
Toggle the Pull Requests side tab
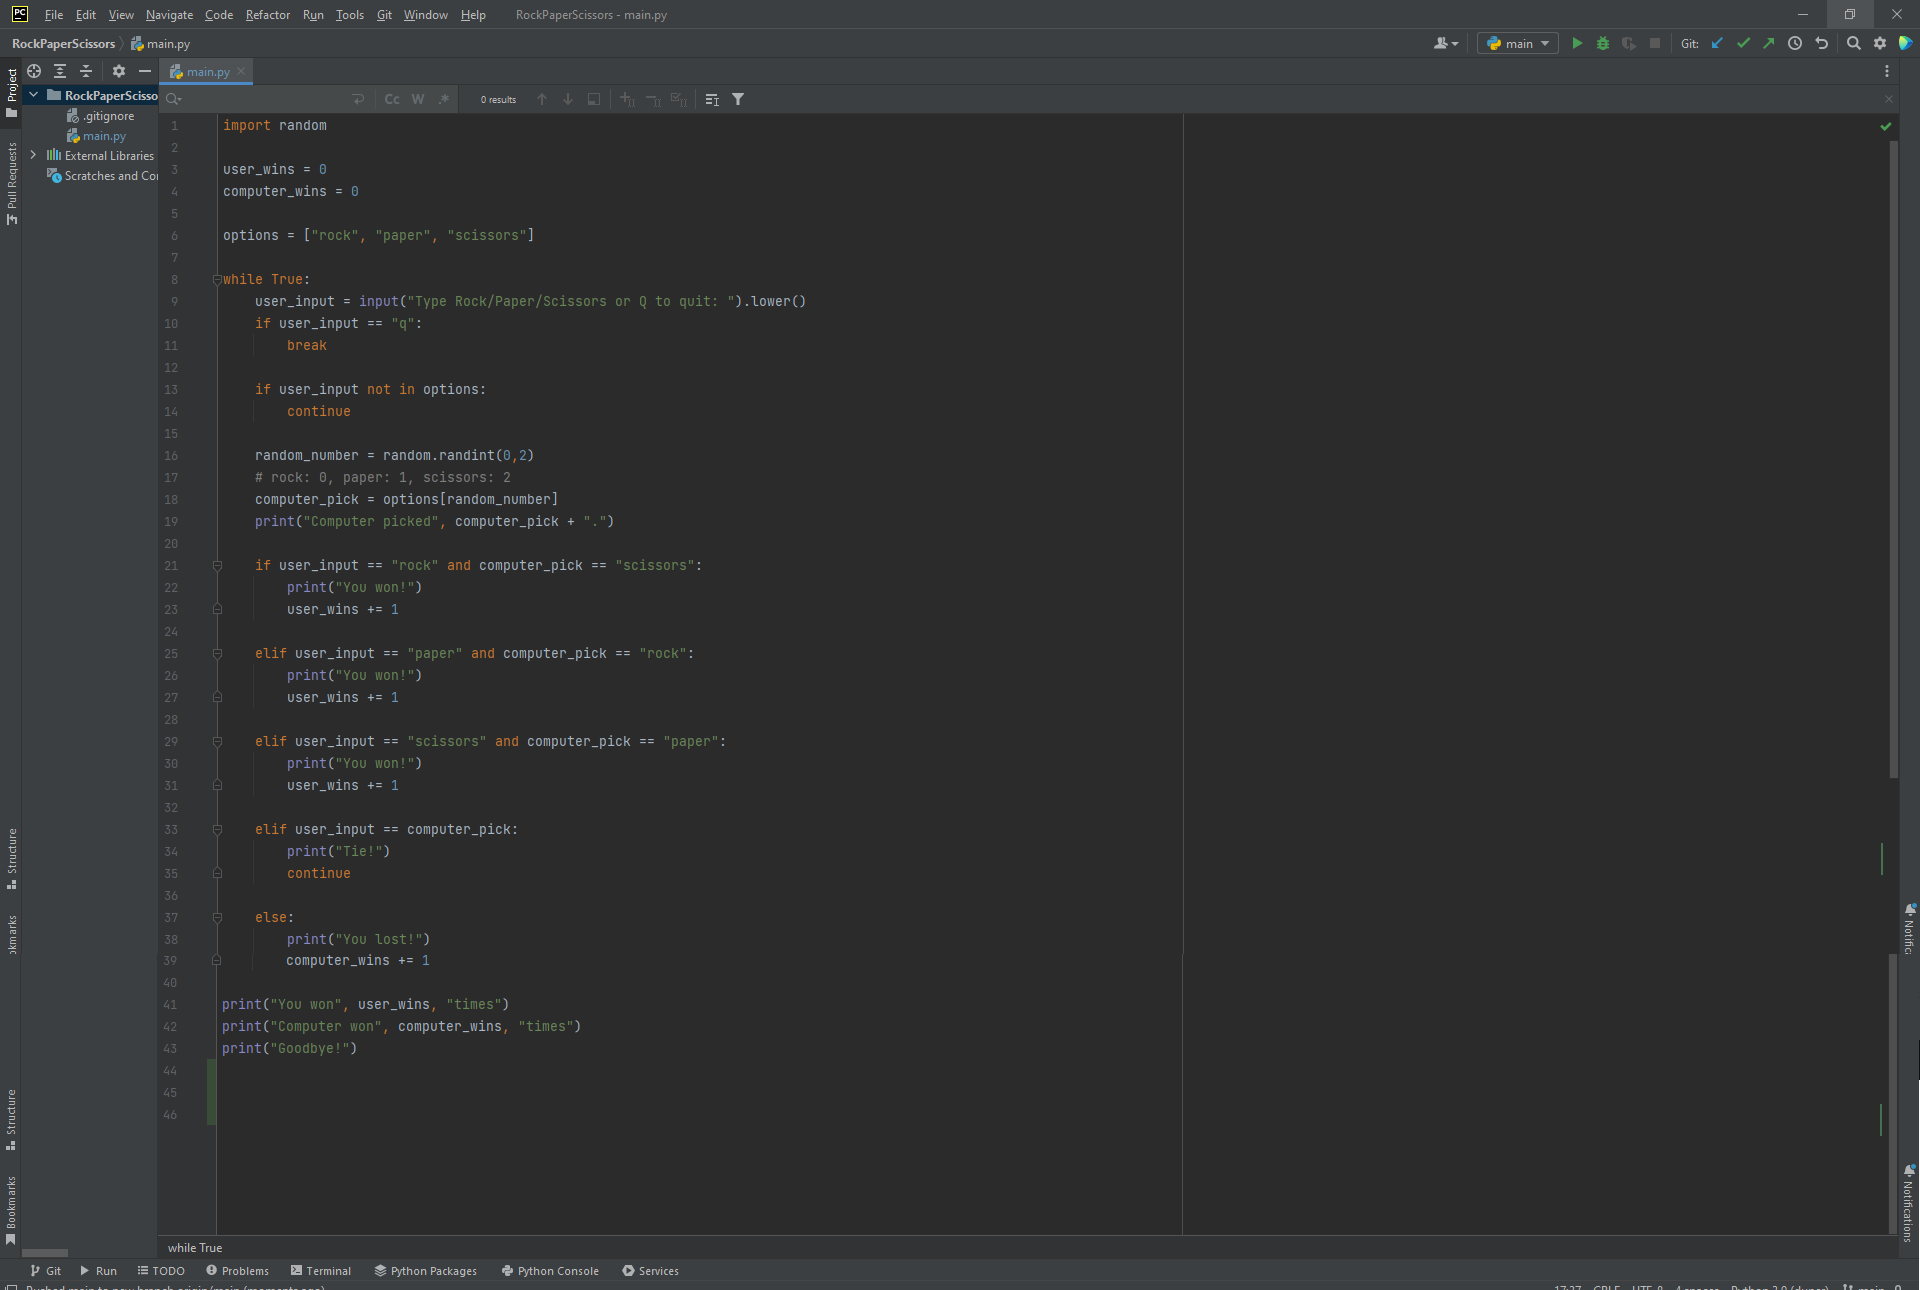pyautogui.click(x=11, y=183)
